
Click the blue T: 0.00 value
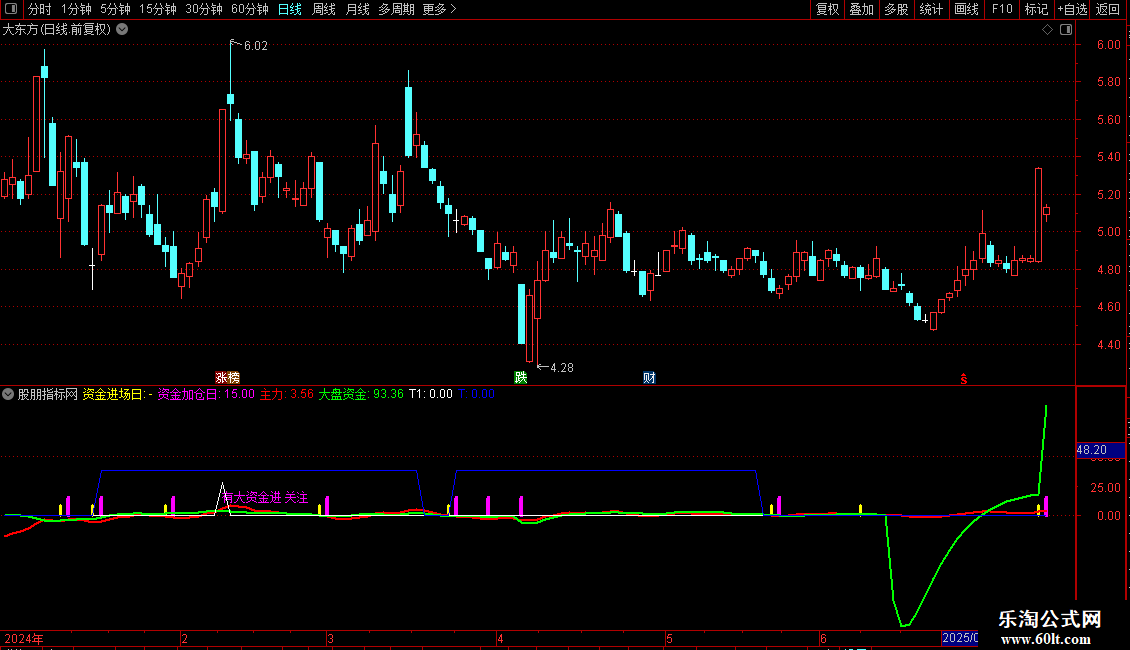[476, 394]
